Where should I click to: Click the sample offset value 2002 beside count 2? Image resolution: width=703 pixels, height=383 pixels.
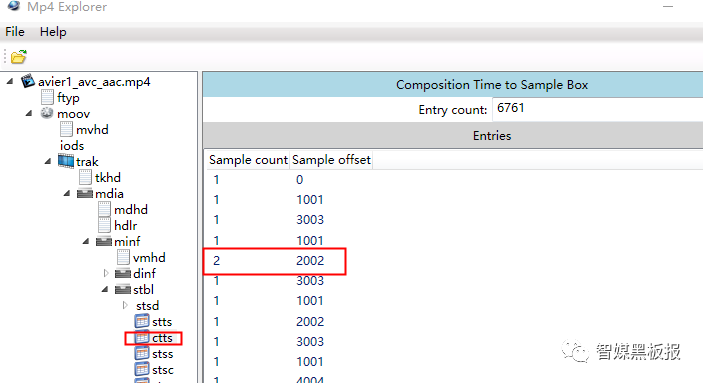pos(310,261)
